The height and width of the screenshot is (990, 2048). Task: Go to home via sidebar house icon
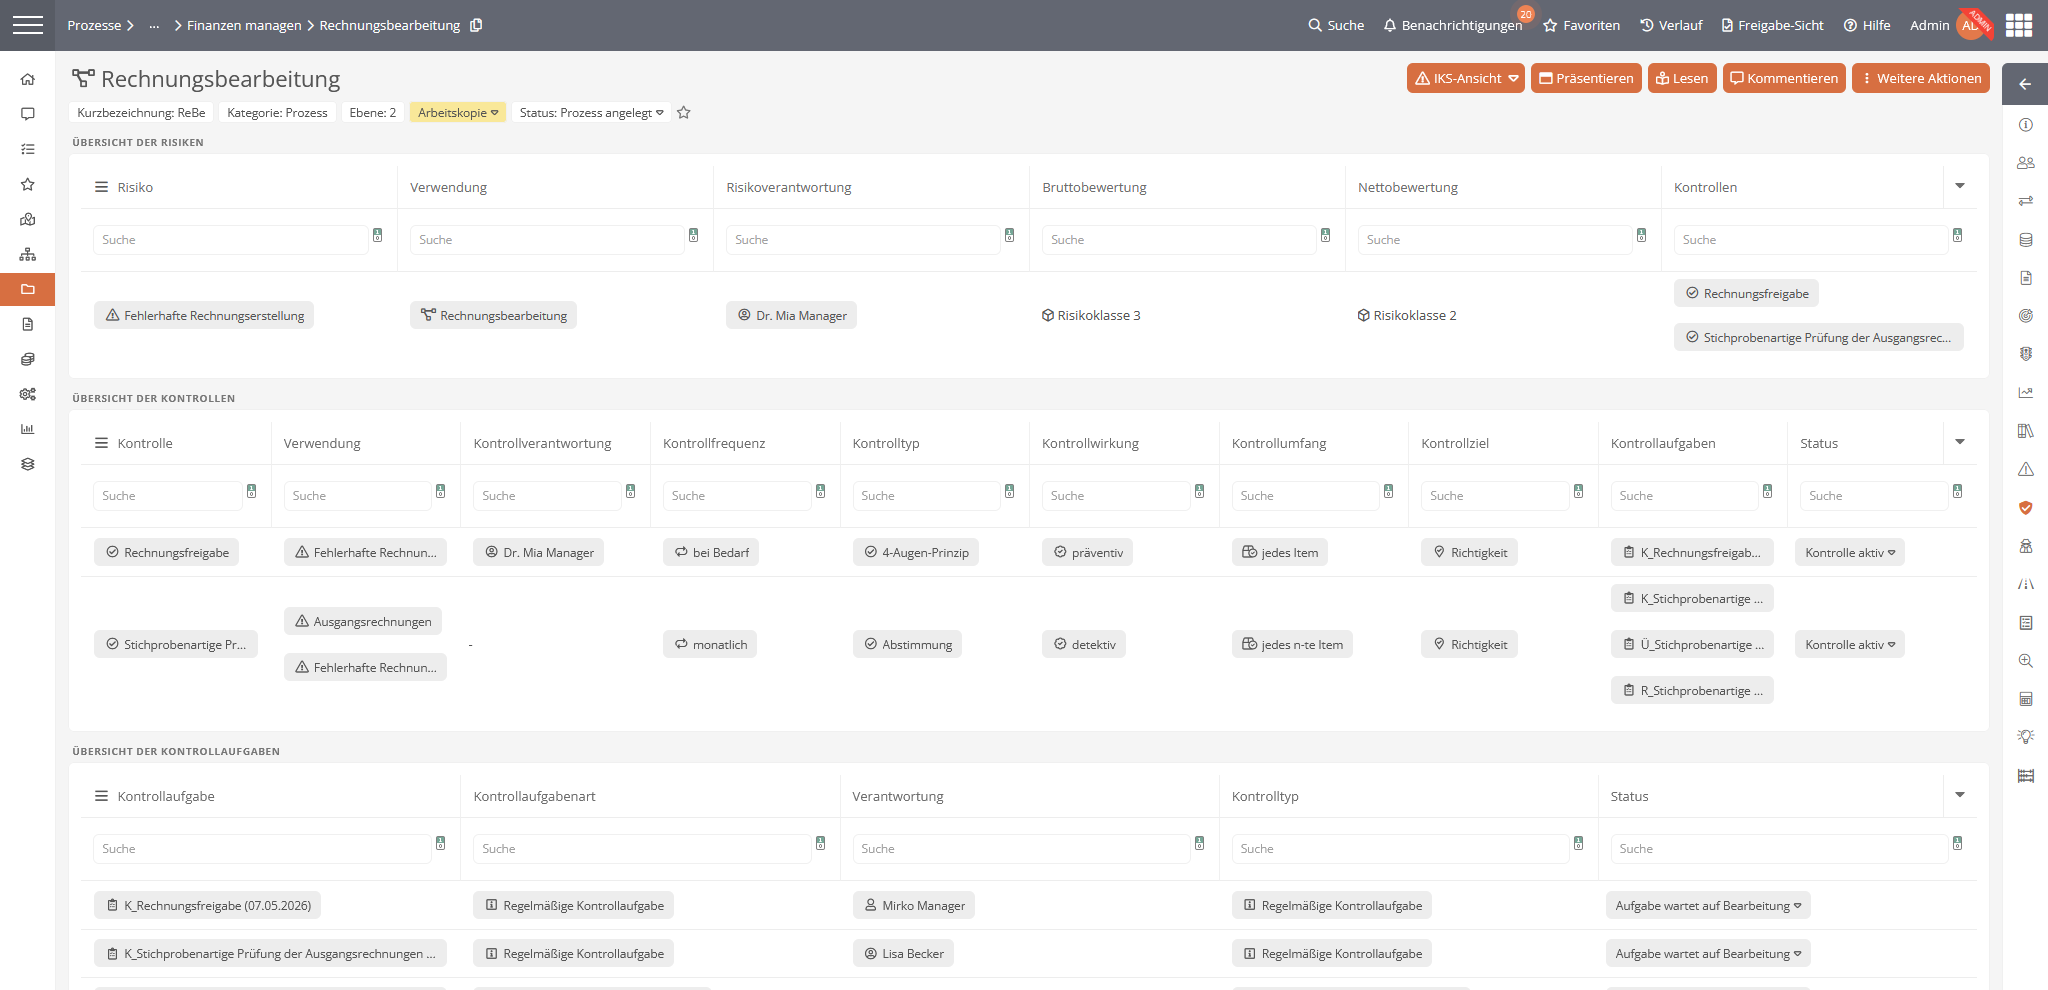click(x=28, y=79)
